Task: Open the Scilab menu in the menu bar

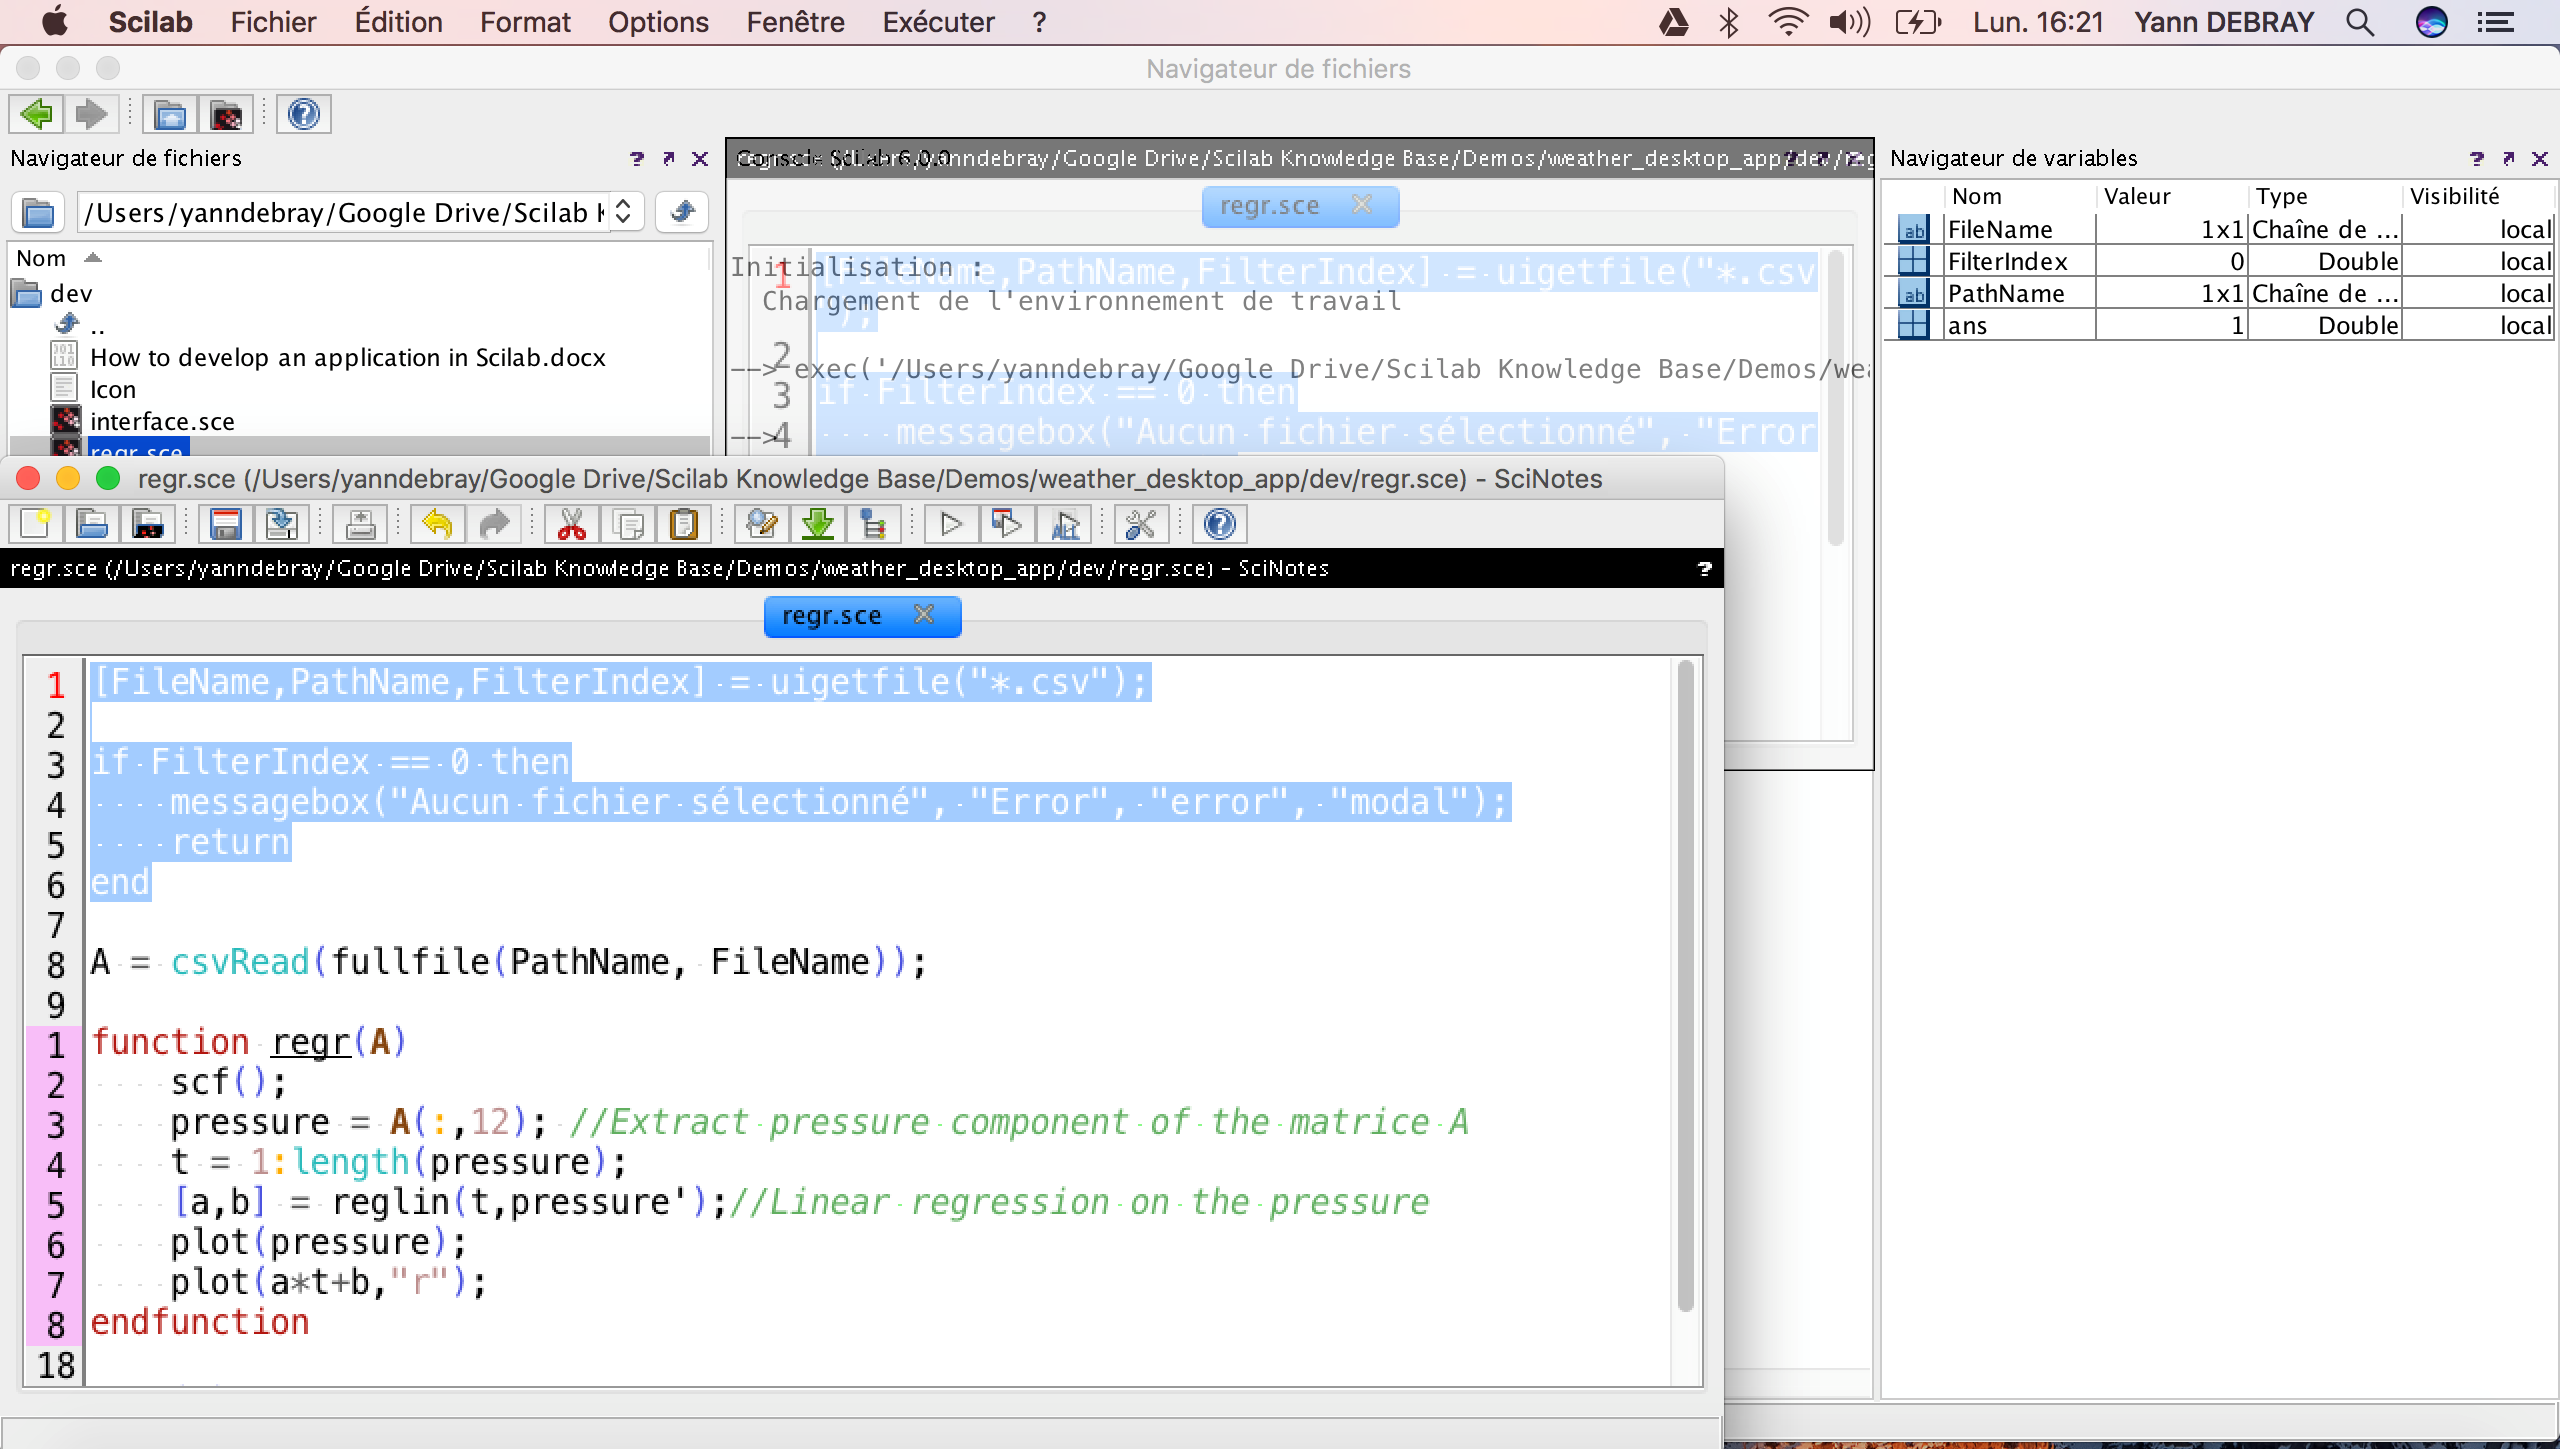Action: [150, 22]
